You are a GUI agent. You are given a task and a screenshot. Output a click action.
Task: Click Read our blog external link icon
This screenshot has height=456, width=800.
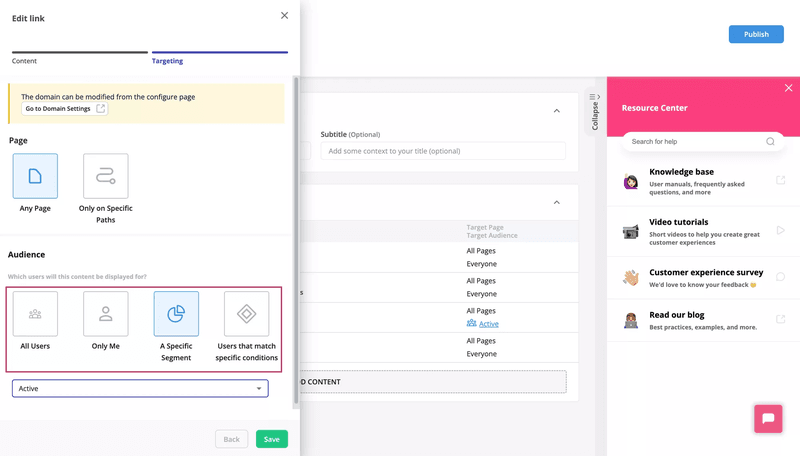tap(780, 319)
